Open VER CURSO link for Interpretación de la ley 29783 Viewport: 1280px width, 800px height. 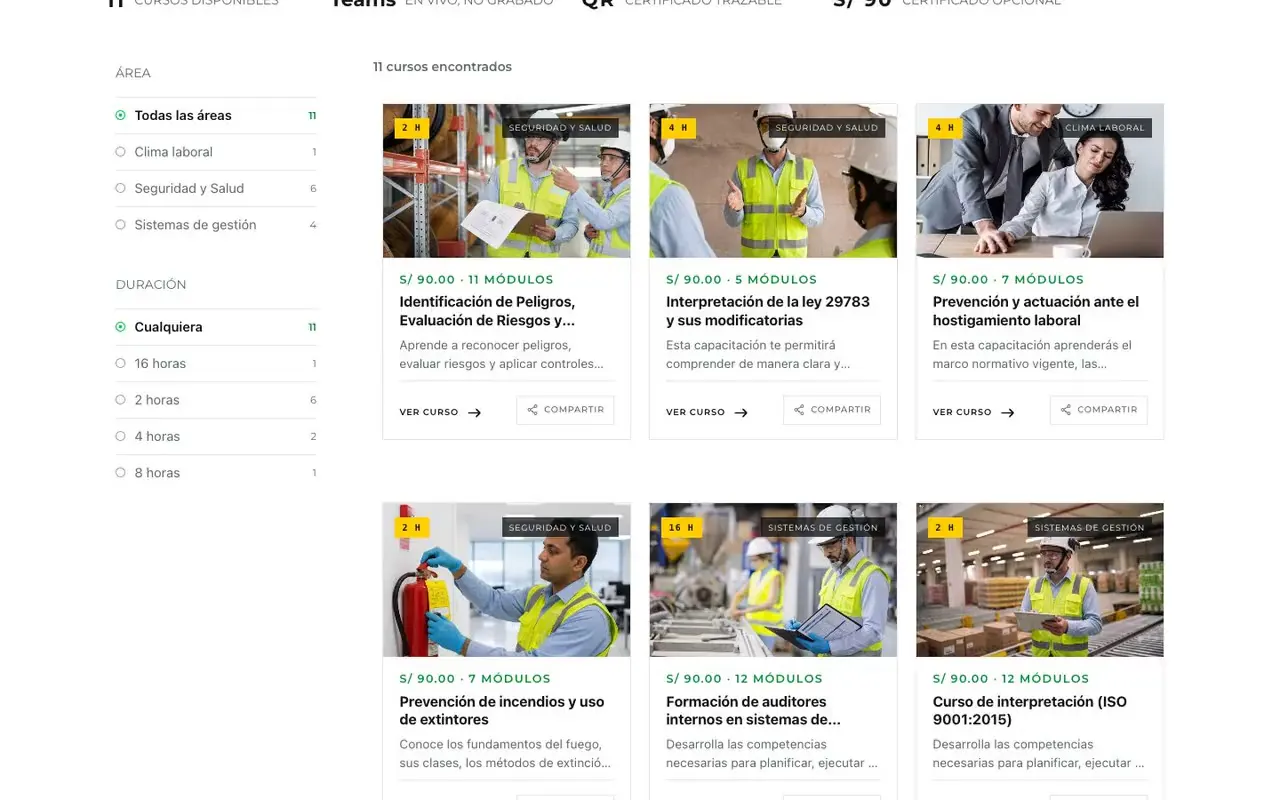[x=707, y=412]
